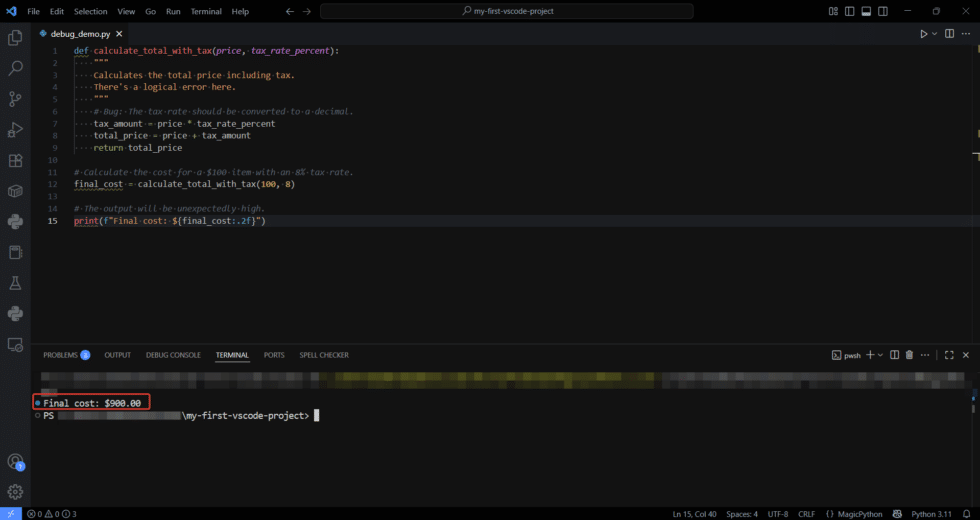Toggle the bottom panel visibility
980x520 pixels.
pyautogui.click(x=864, y=11)
